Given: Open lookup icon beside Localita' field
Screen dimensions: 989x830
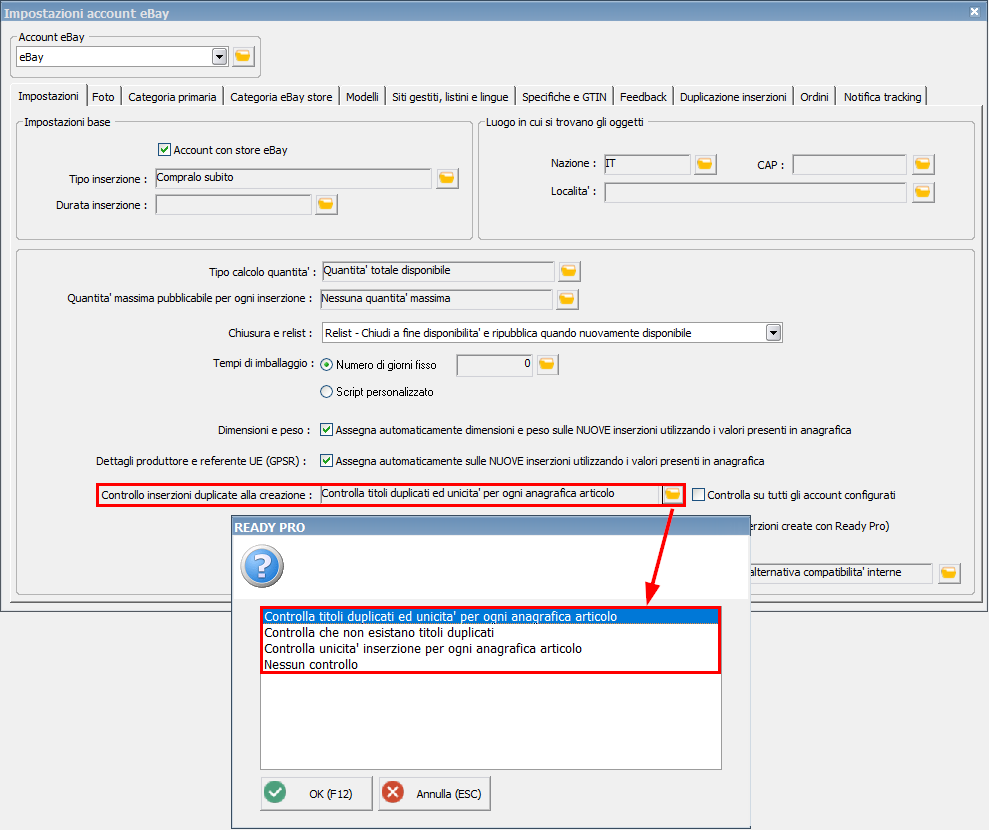Looking at the screenshot, I should click(x=923, y=192).
